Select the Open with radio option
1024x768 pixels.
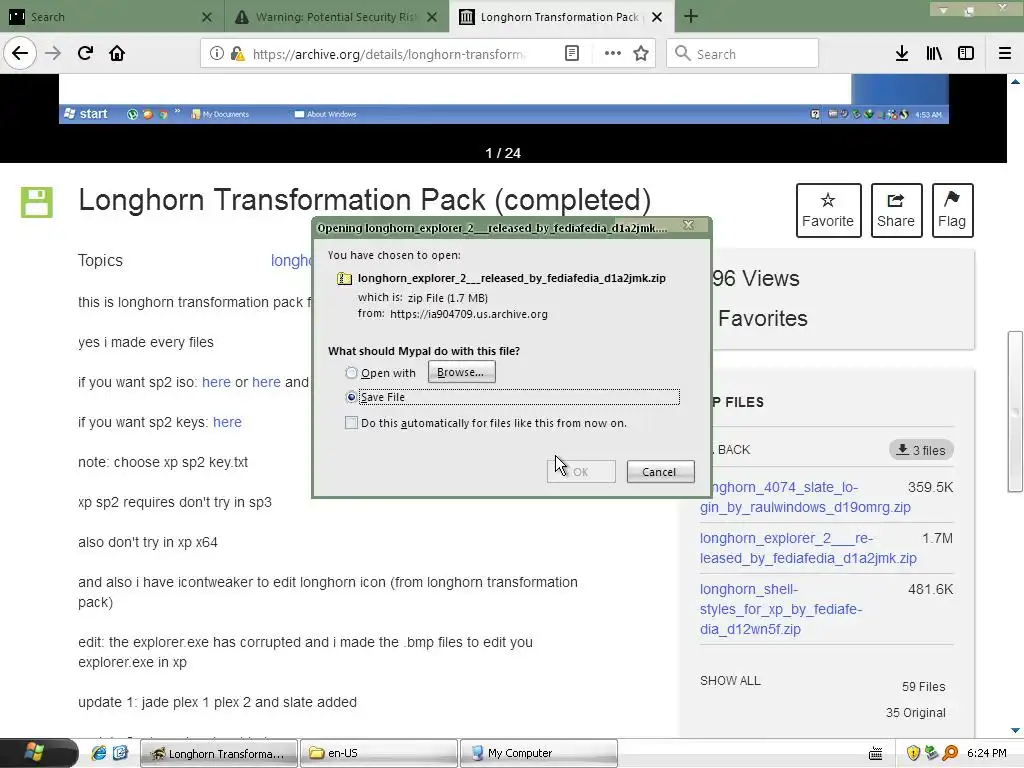click(x=351, y=372)
